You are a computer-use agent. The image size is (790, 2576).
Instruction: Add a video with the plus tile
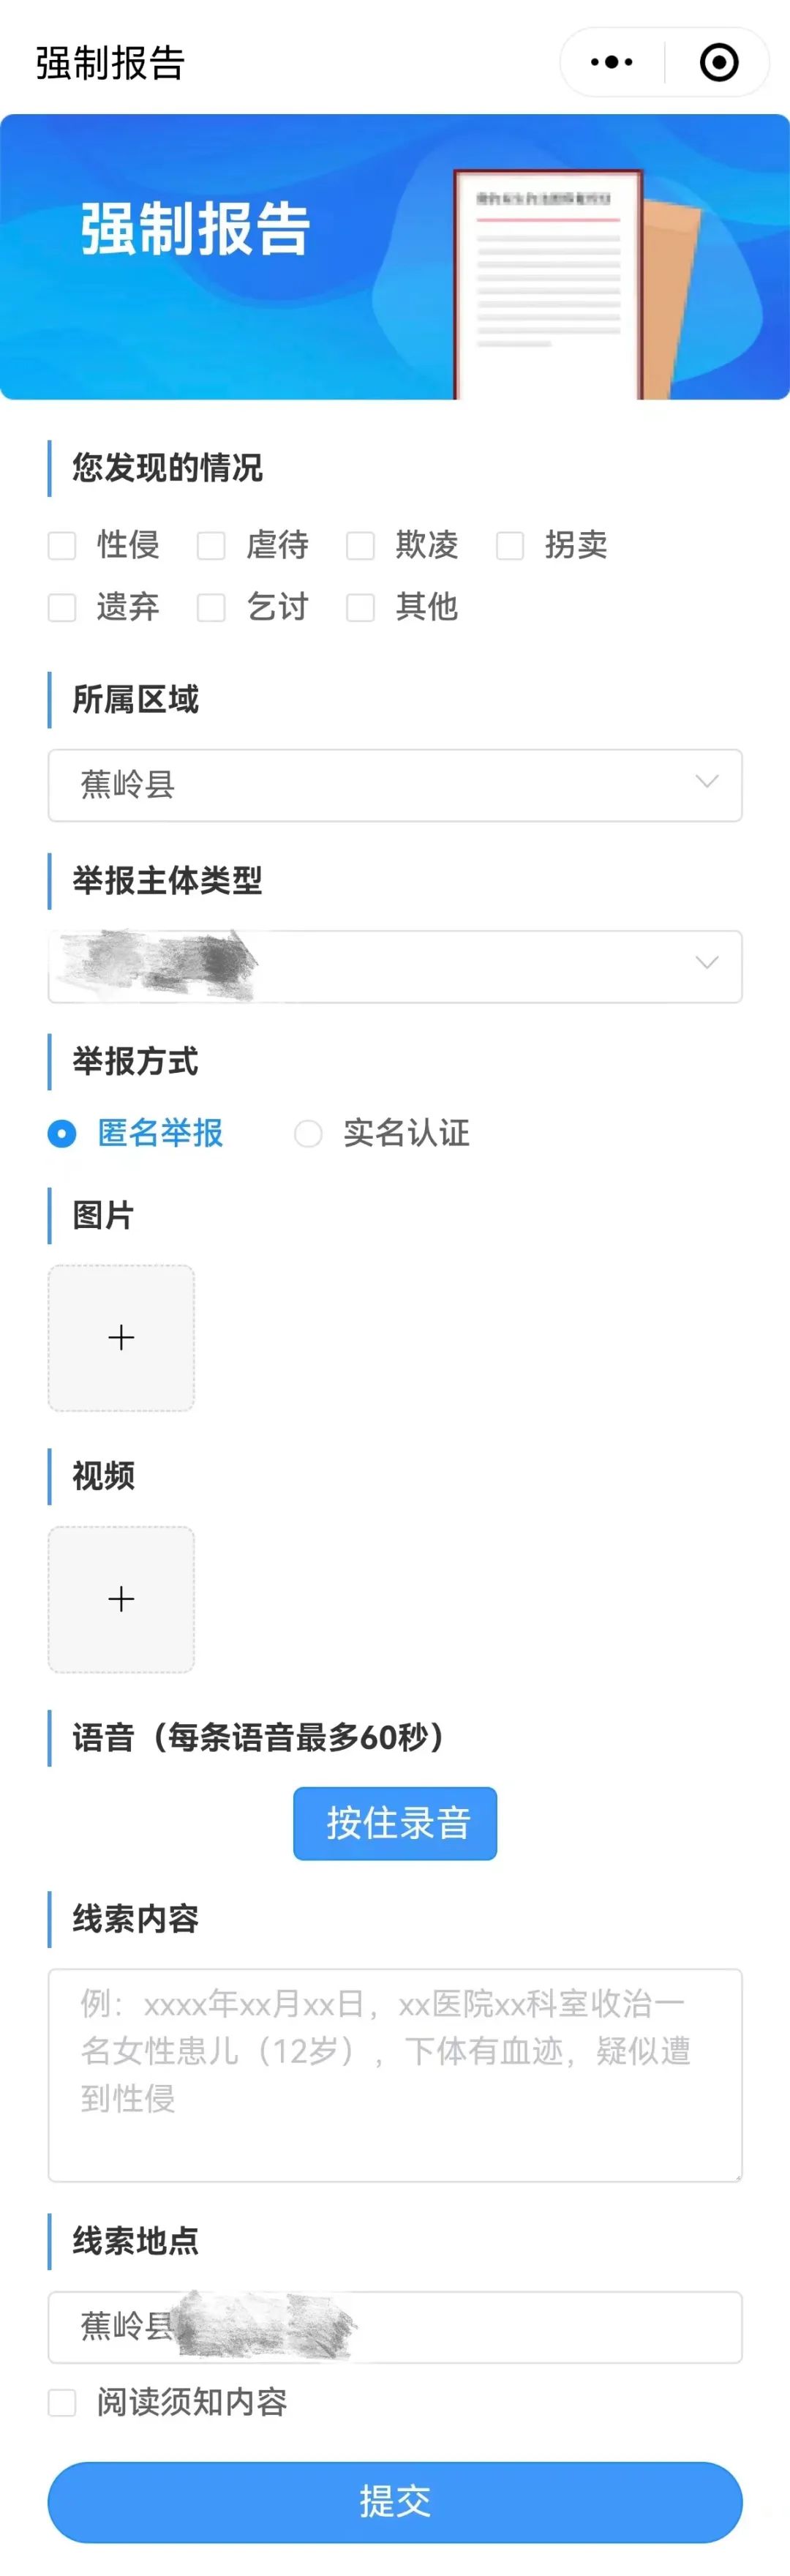point(121,1599)
